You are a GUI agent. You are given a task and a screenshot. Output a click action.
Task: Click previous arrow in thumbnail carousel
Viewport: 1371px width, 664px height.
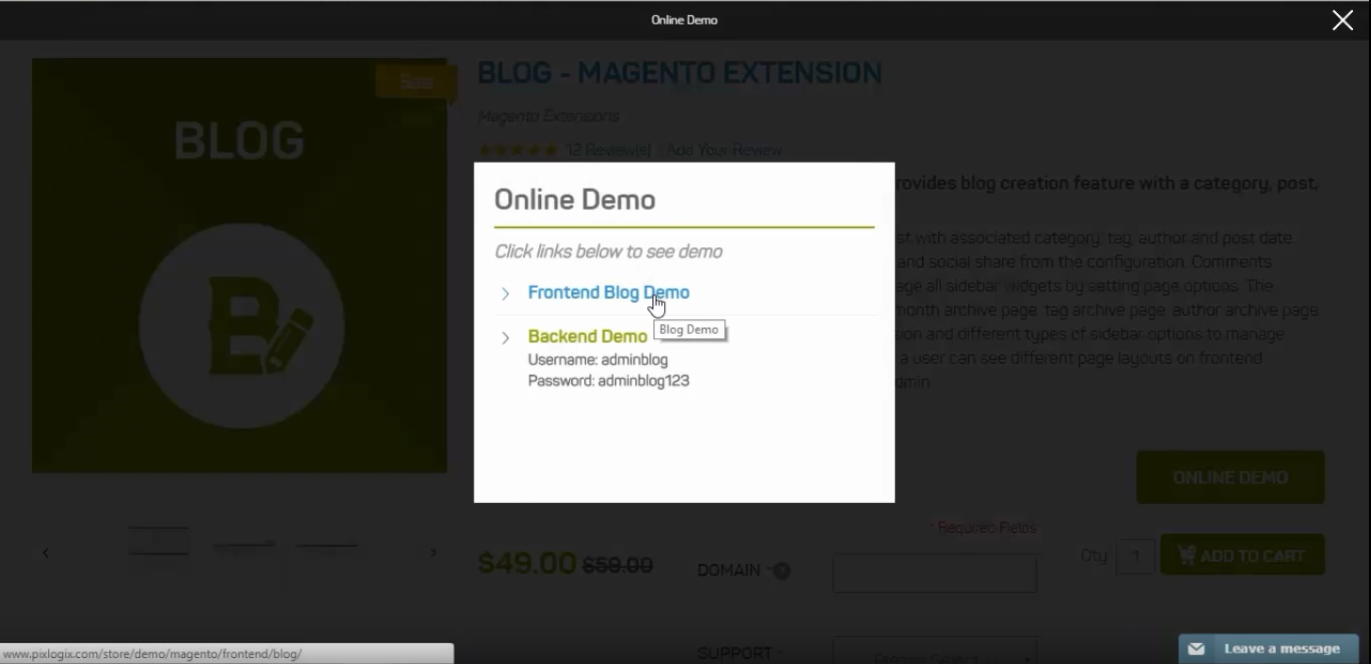click(46, 553)
